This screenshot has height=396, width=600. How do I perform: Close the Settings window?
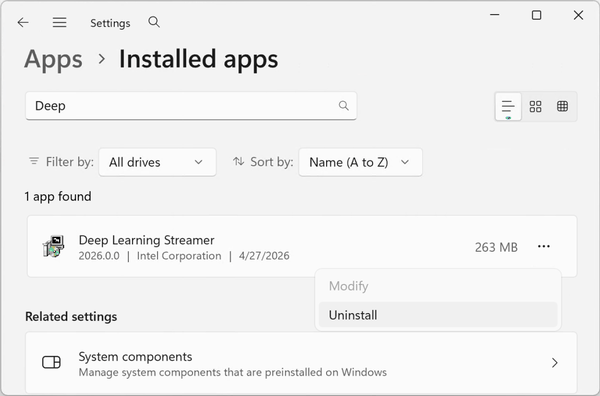578,15
